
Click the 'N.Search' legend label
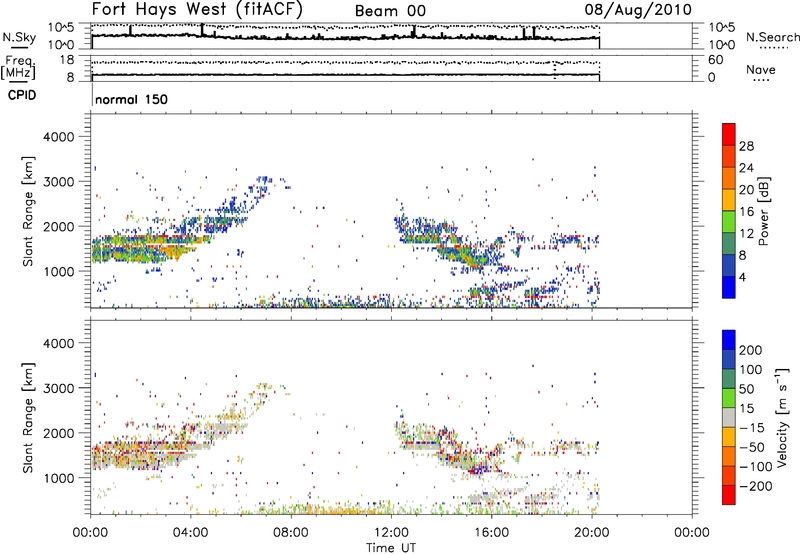pos(772,37)
